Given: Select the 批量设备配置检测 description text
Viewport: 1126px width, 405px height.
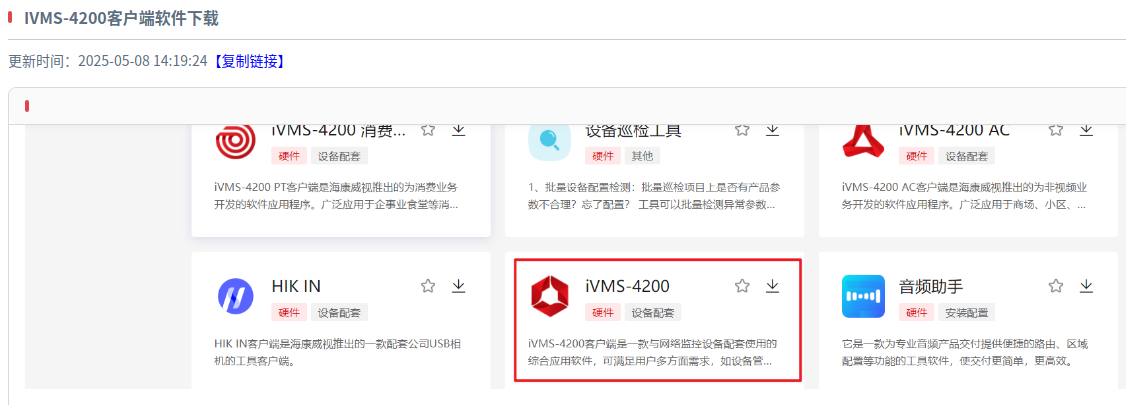Looking at the screenshot, I should pyautogui.click(x=653, y=195).
